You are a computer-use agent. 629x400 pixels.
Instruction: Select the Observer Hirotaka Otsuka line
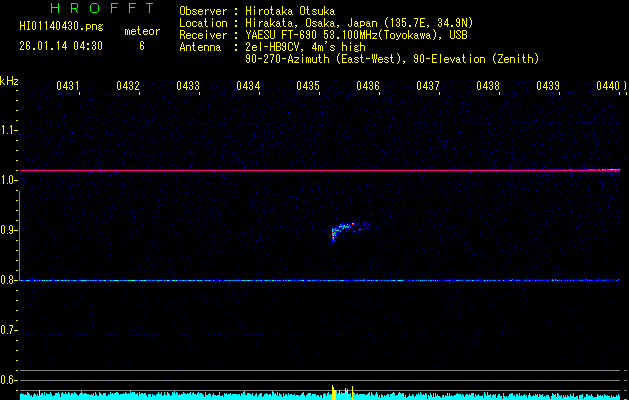click(x=256, y=11)
